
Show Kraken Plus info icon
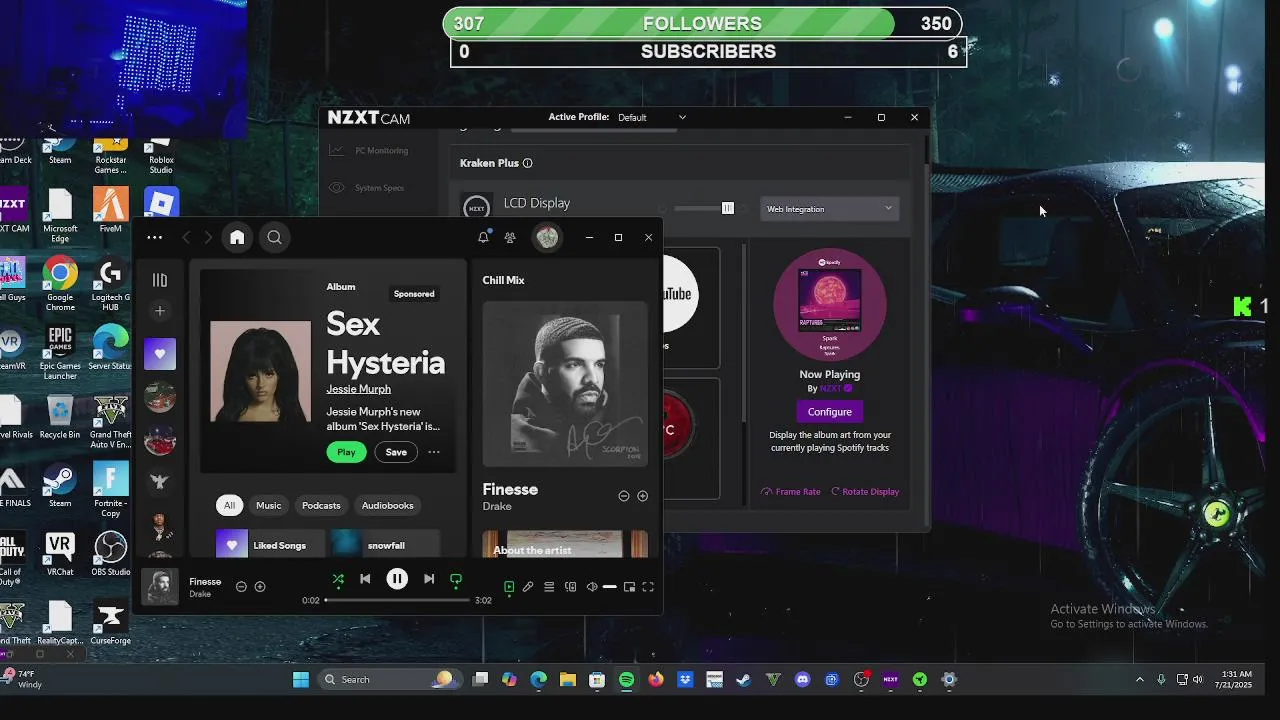527,163
